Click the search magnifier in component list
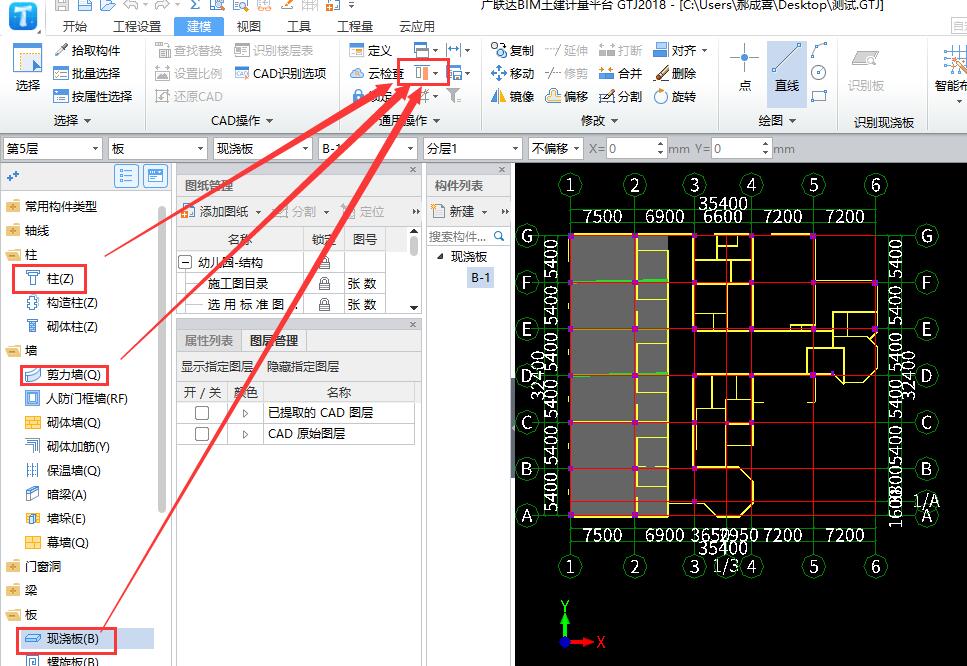 pyautogui.click(x=499, y=236)
